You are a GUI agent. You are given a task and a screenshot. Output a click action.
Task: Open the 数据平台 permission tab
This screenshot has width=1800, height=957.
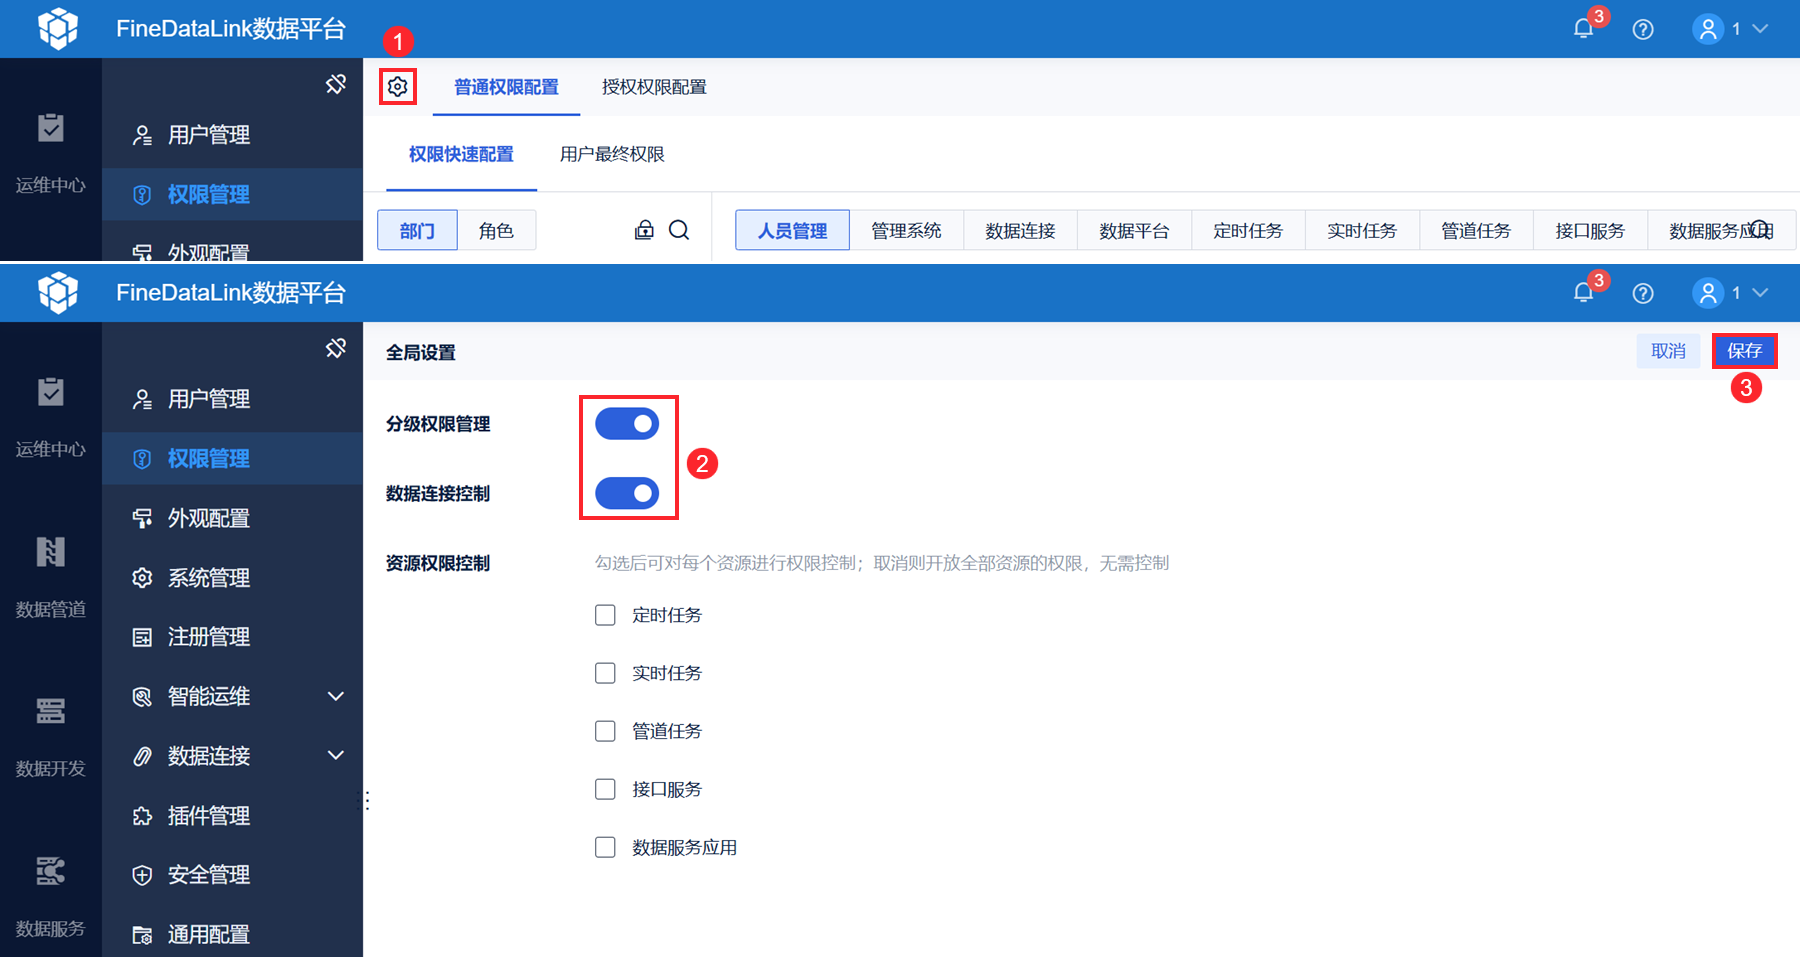(1134, 231)
